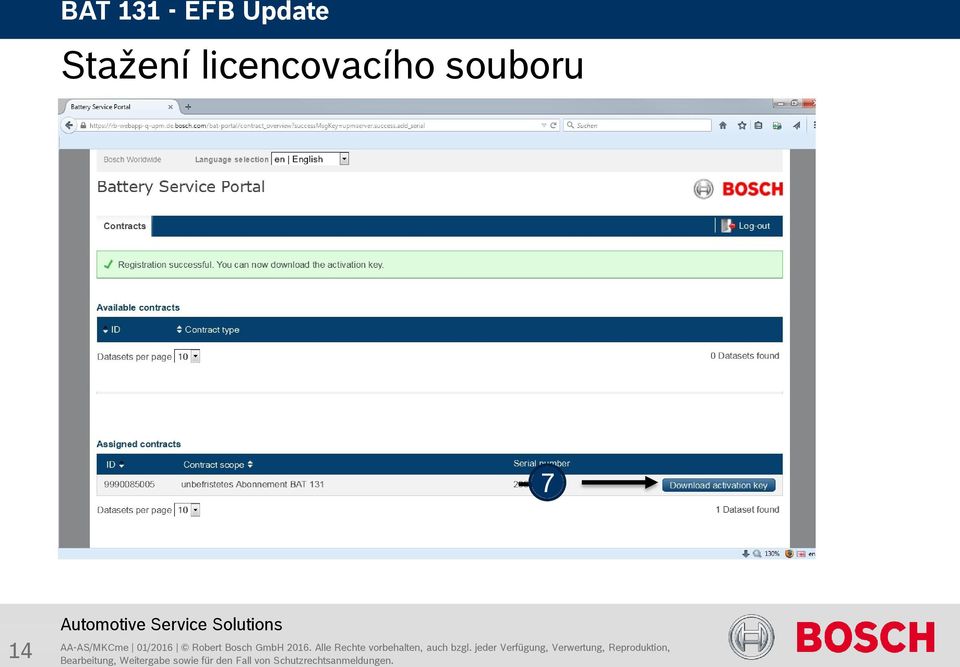Click the 'Registration successful' message text
This screenshot has width=960, height=667.
coord(251,265)
